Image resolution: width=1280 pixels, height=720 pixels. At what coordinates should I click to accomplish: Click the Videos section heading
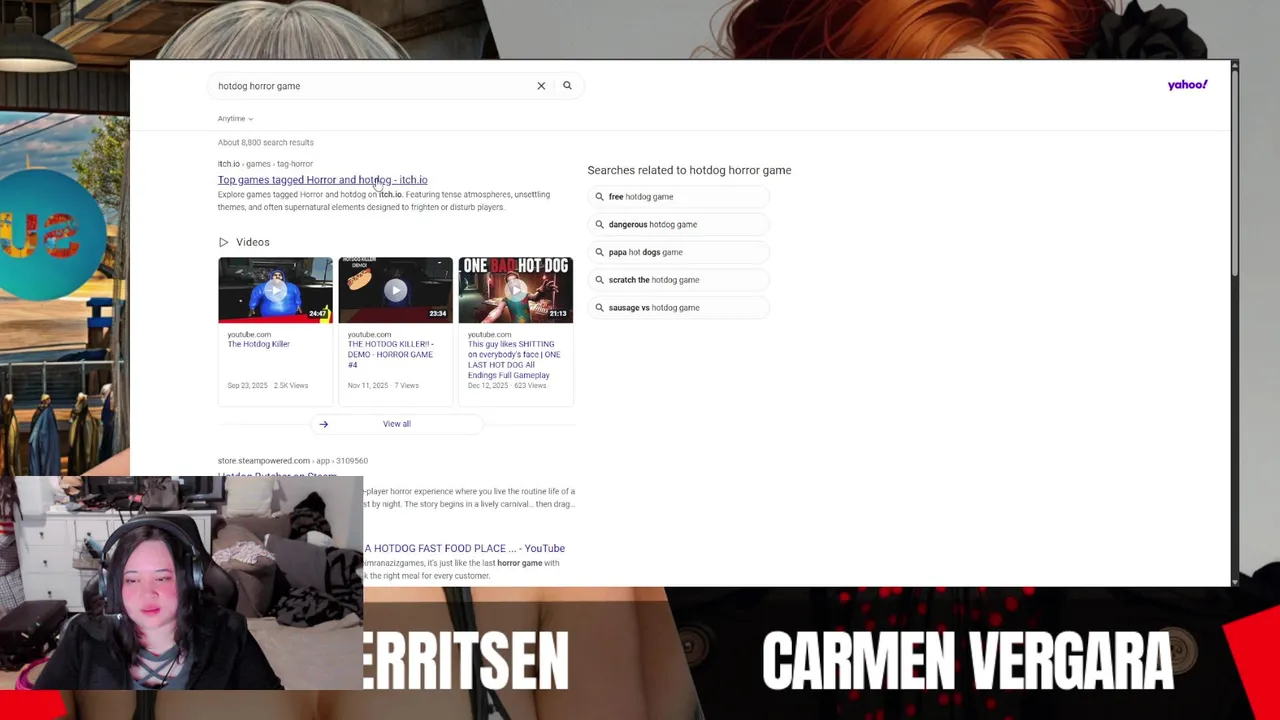pyautogui.click(x=253, y=242)
